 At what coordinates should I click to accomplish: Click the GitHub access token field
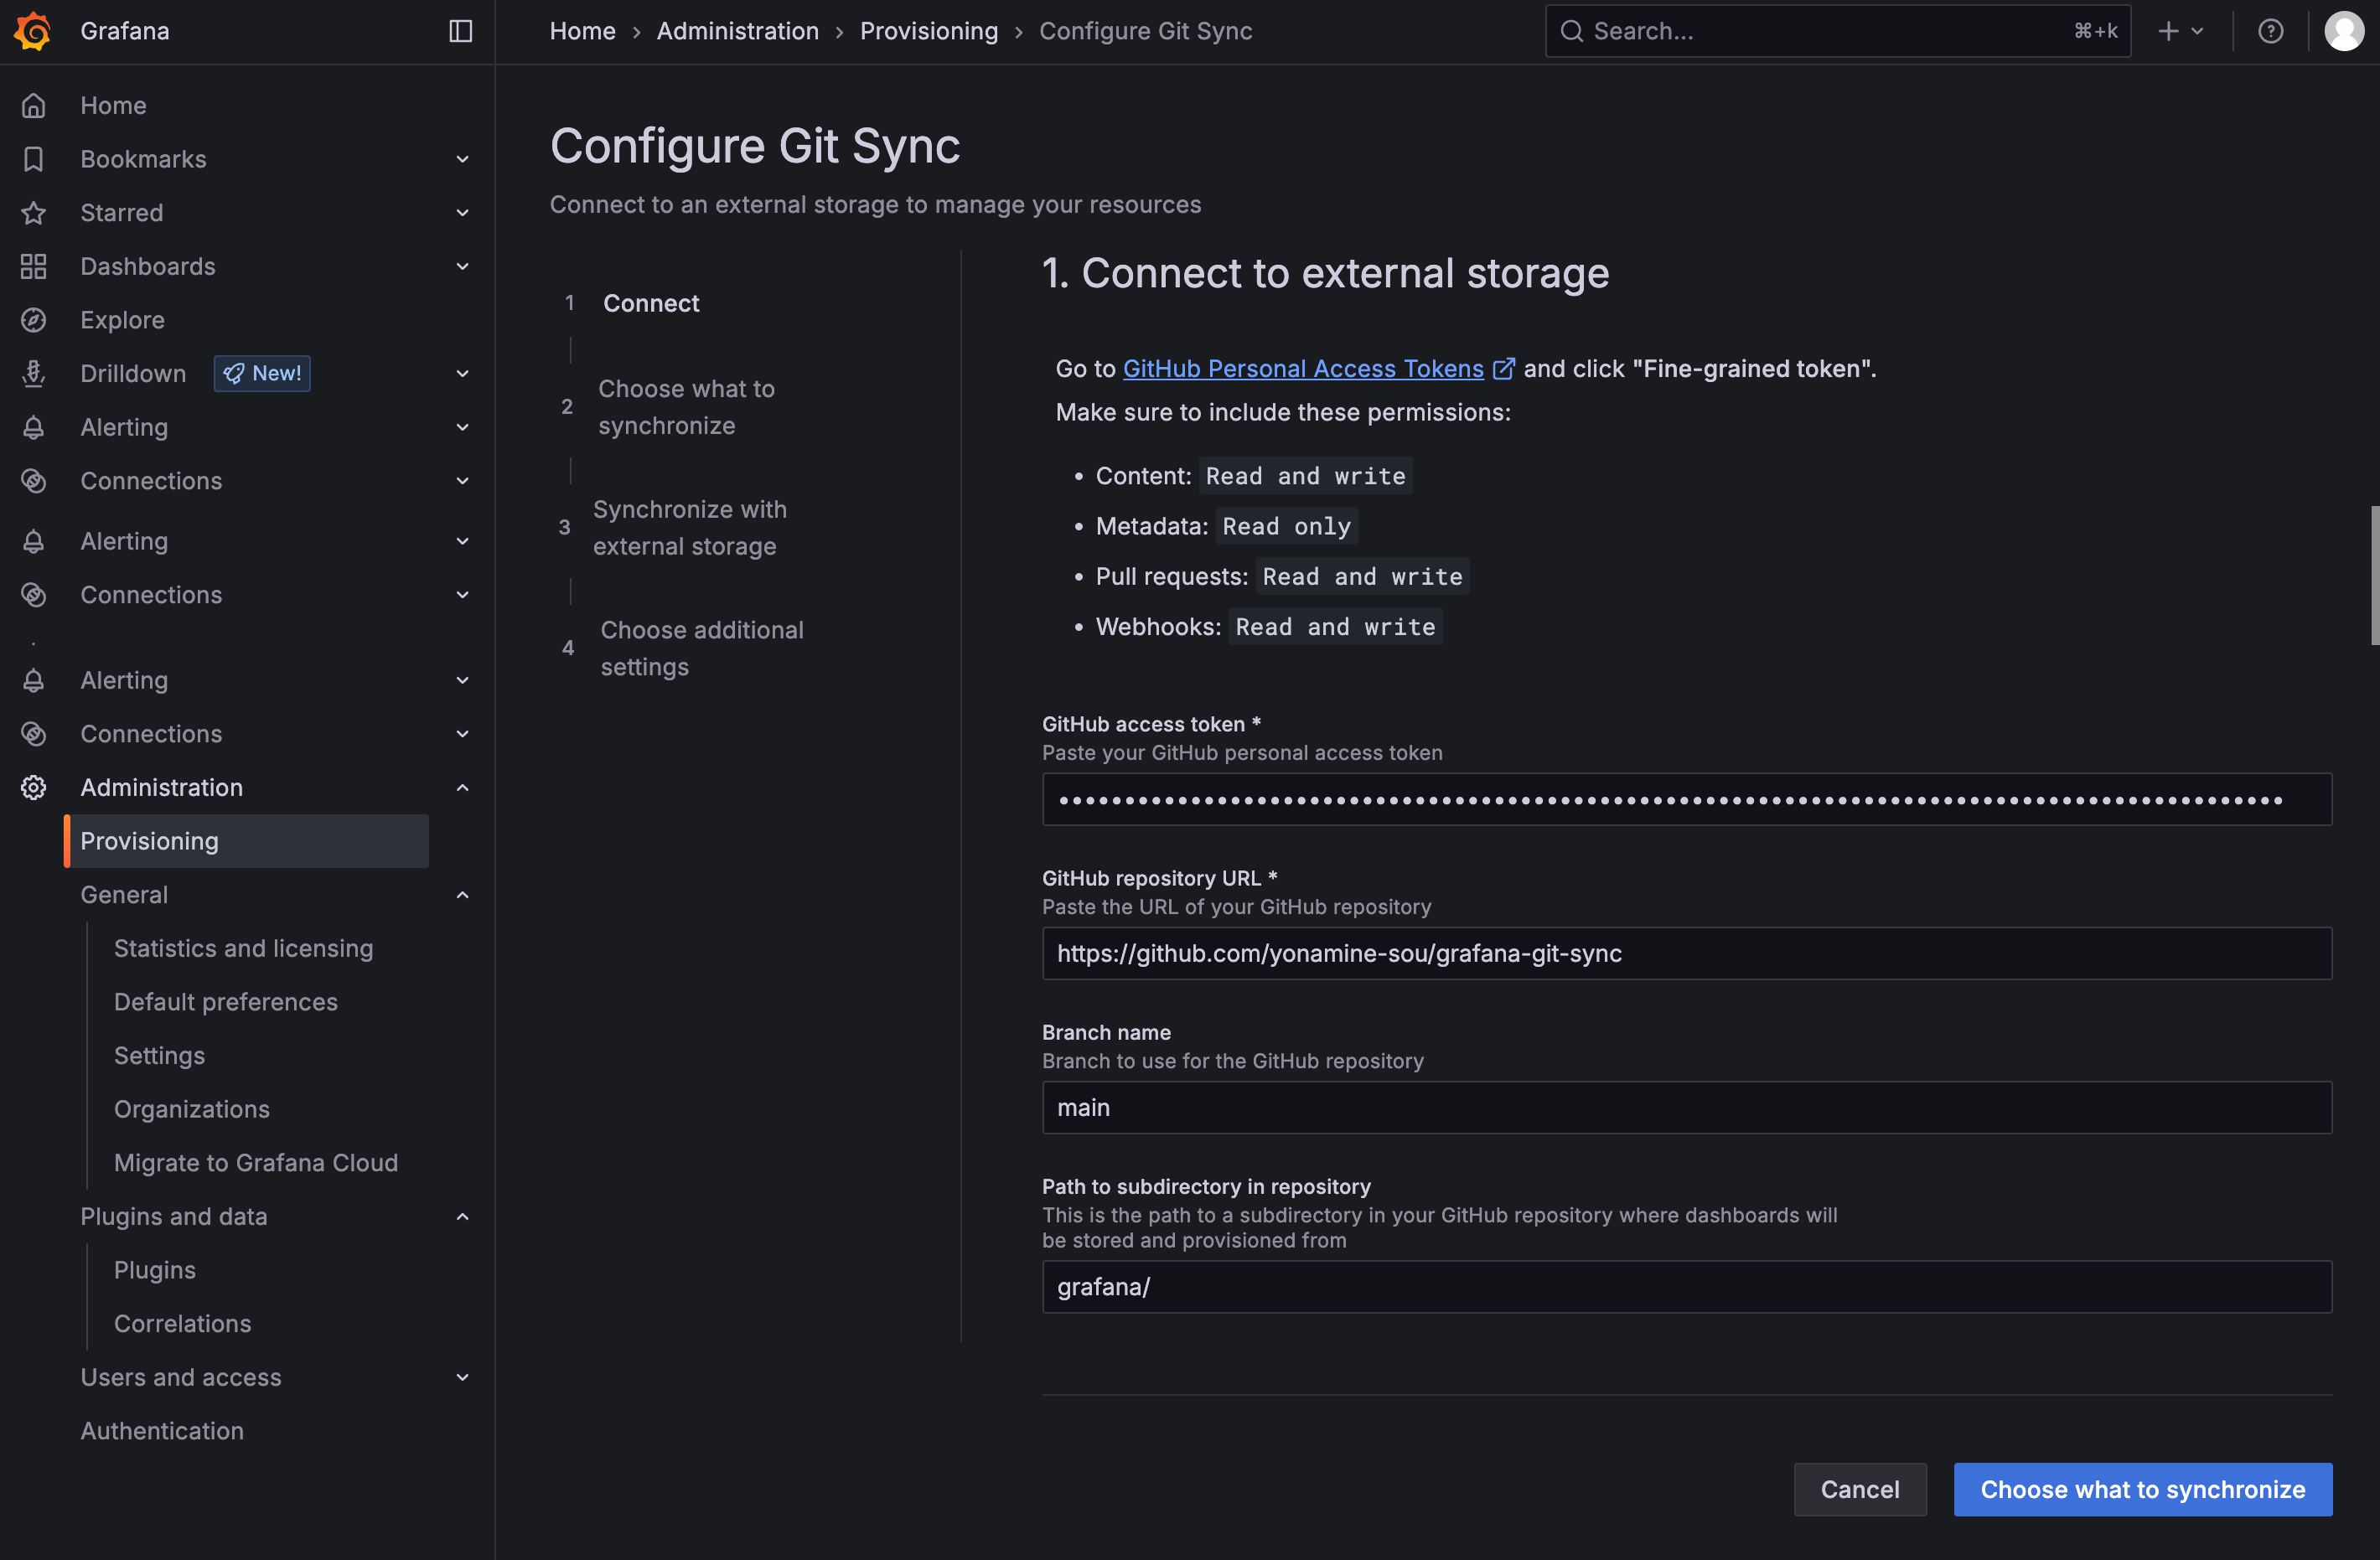point(1686,799)
